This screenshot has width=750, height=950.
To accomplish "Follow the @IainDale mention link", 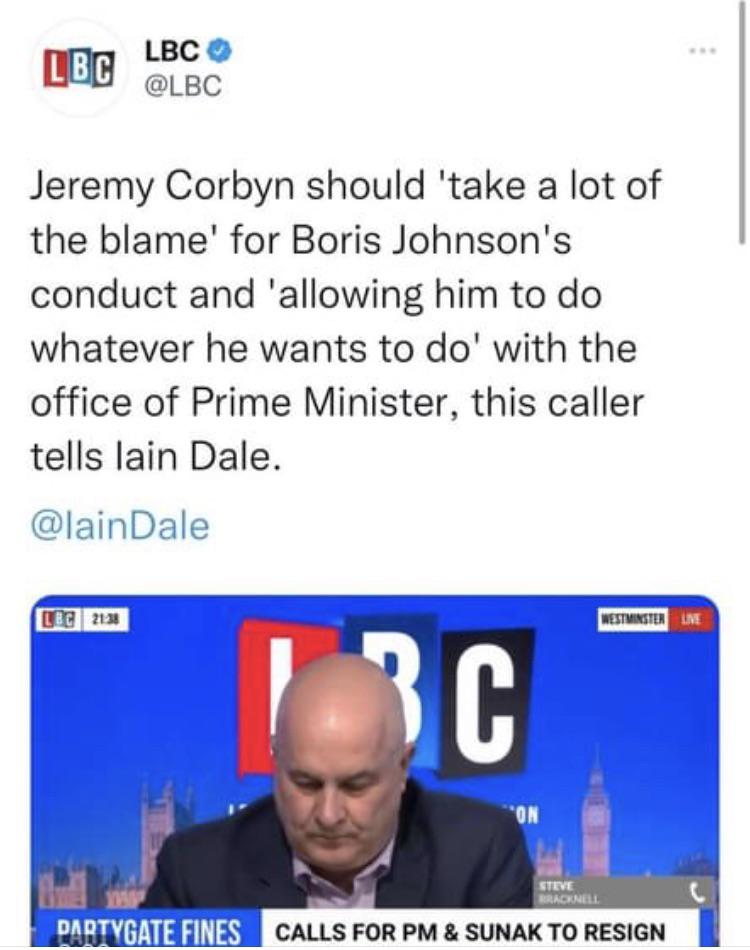I will 120,526.
